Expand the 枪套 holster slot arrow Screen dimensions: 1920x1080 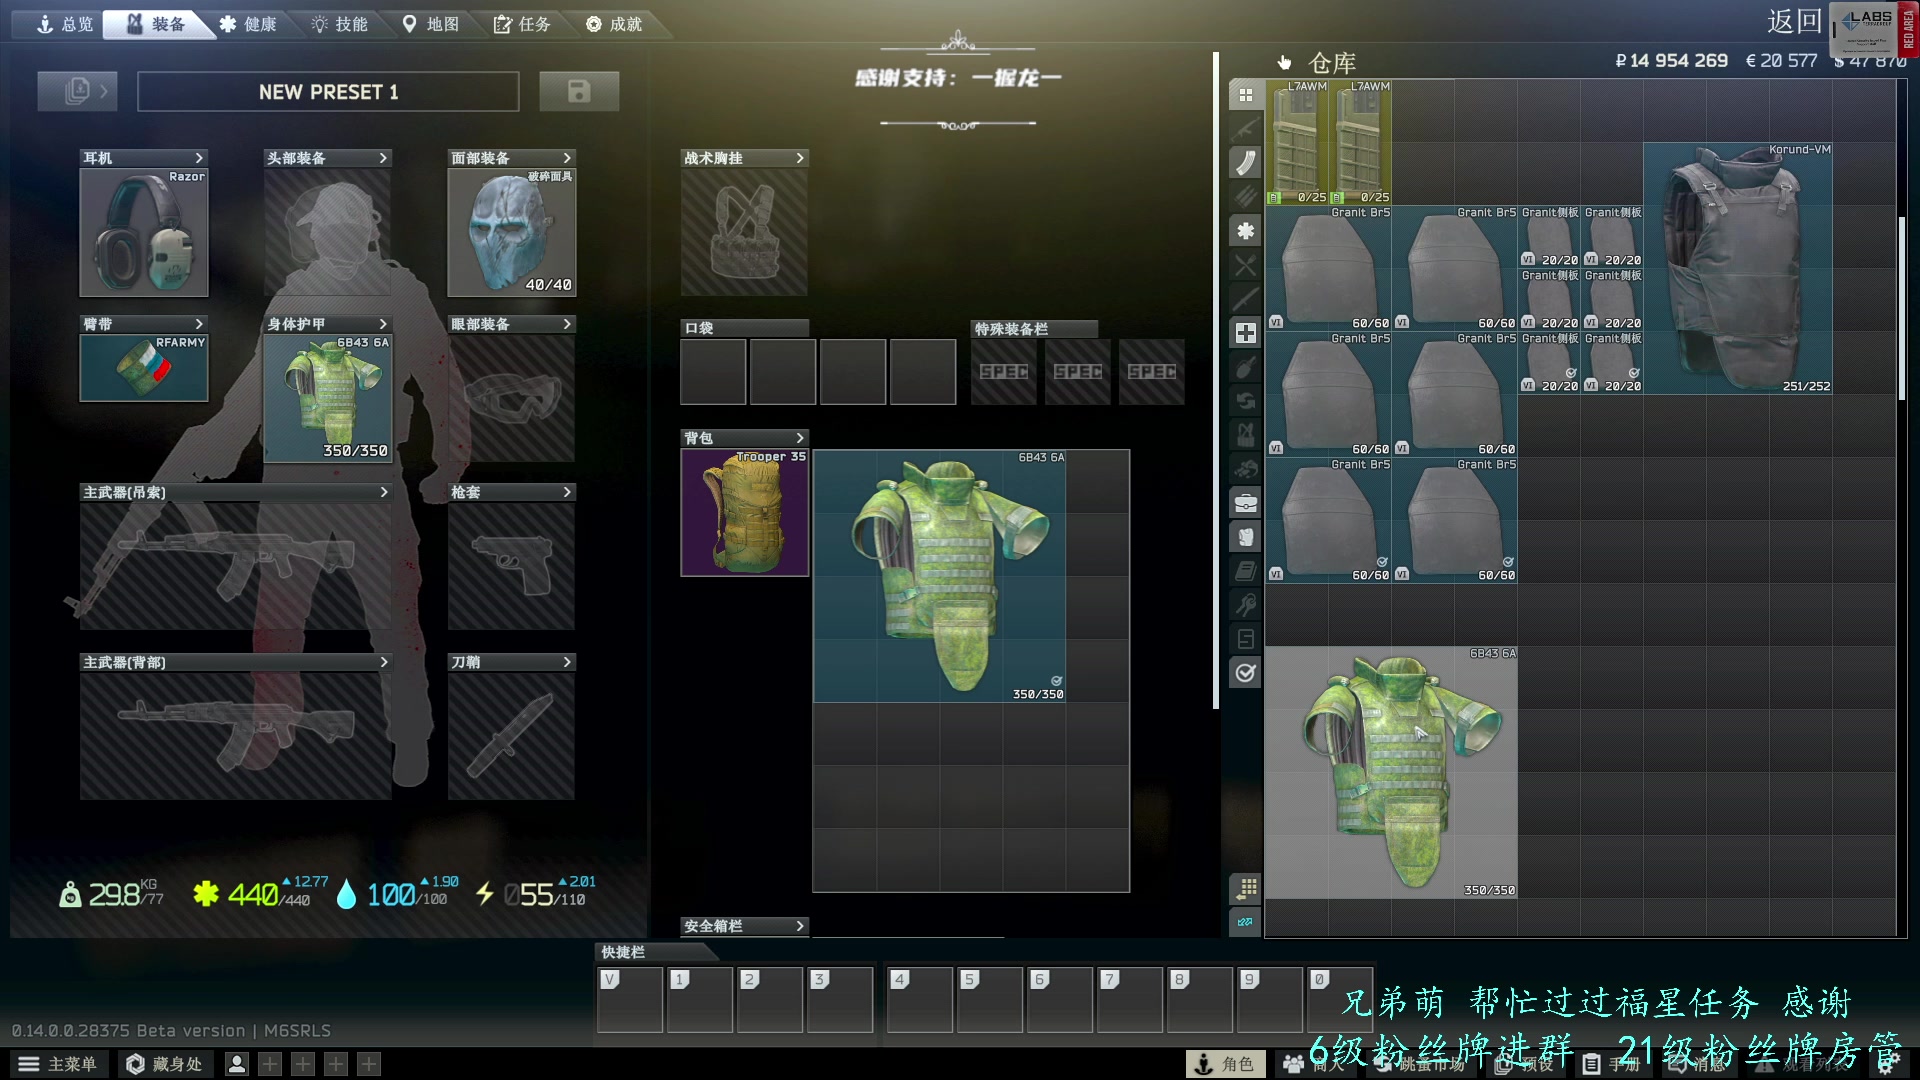pos(567,492)
